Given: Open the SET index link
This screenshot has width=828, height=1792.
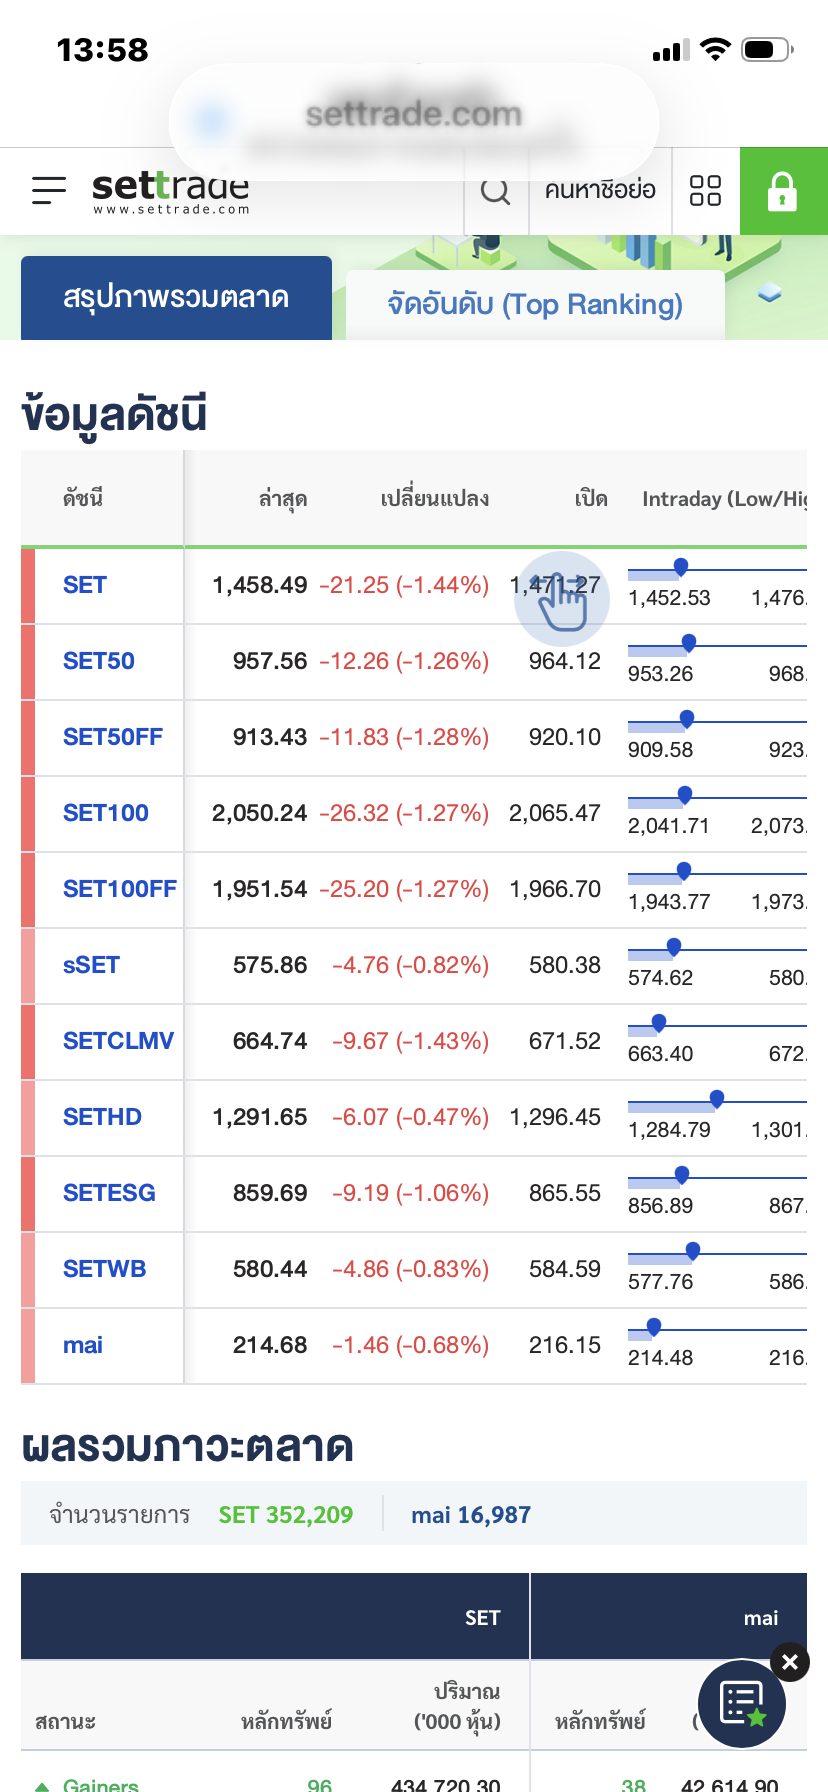Looking at the screenshot, I should coord(85,585).
